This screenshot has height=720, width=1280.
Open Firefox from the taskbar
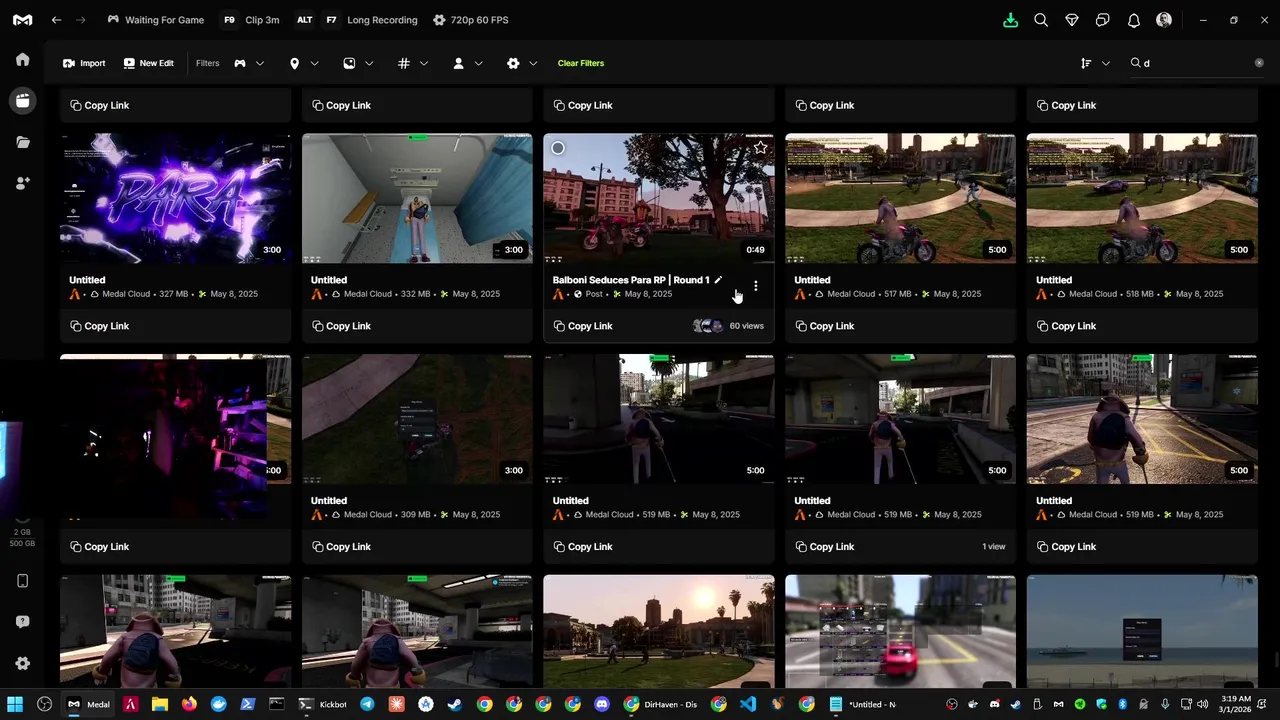tap(189, 704)
